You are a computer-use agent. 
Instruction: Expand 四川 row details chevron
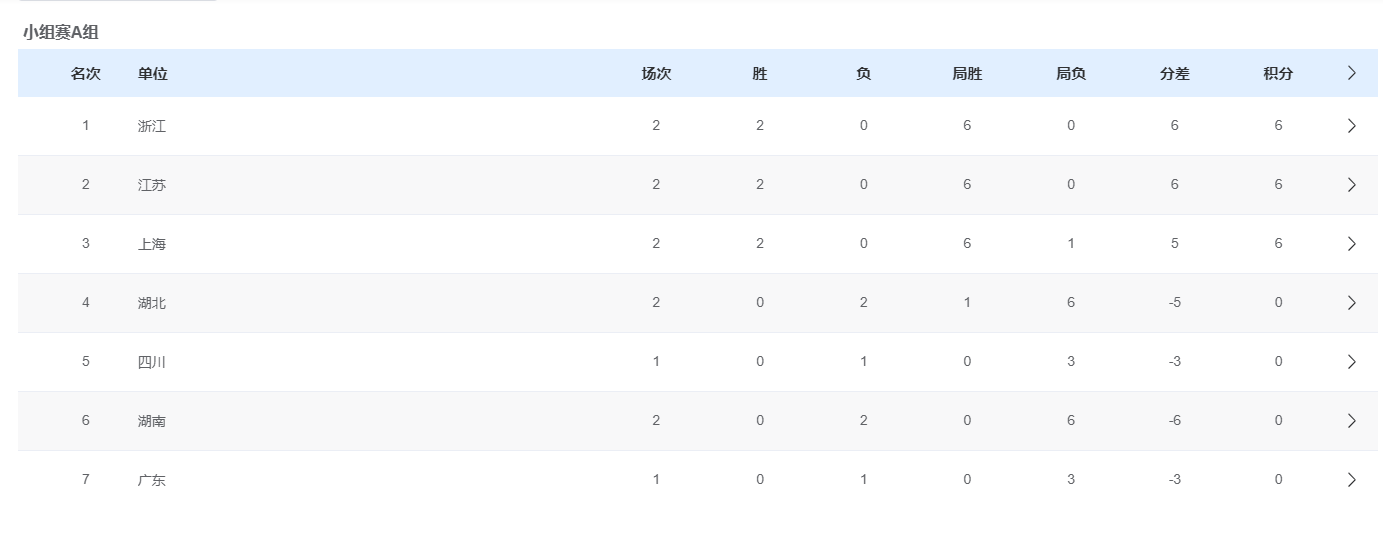(1351, 362)
